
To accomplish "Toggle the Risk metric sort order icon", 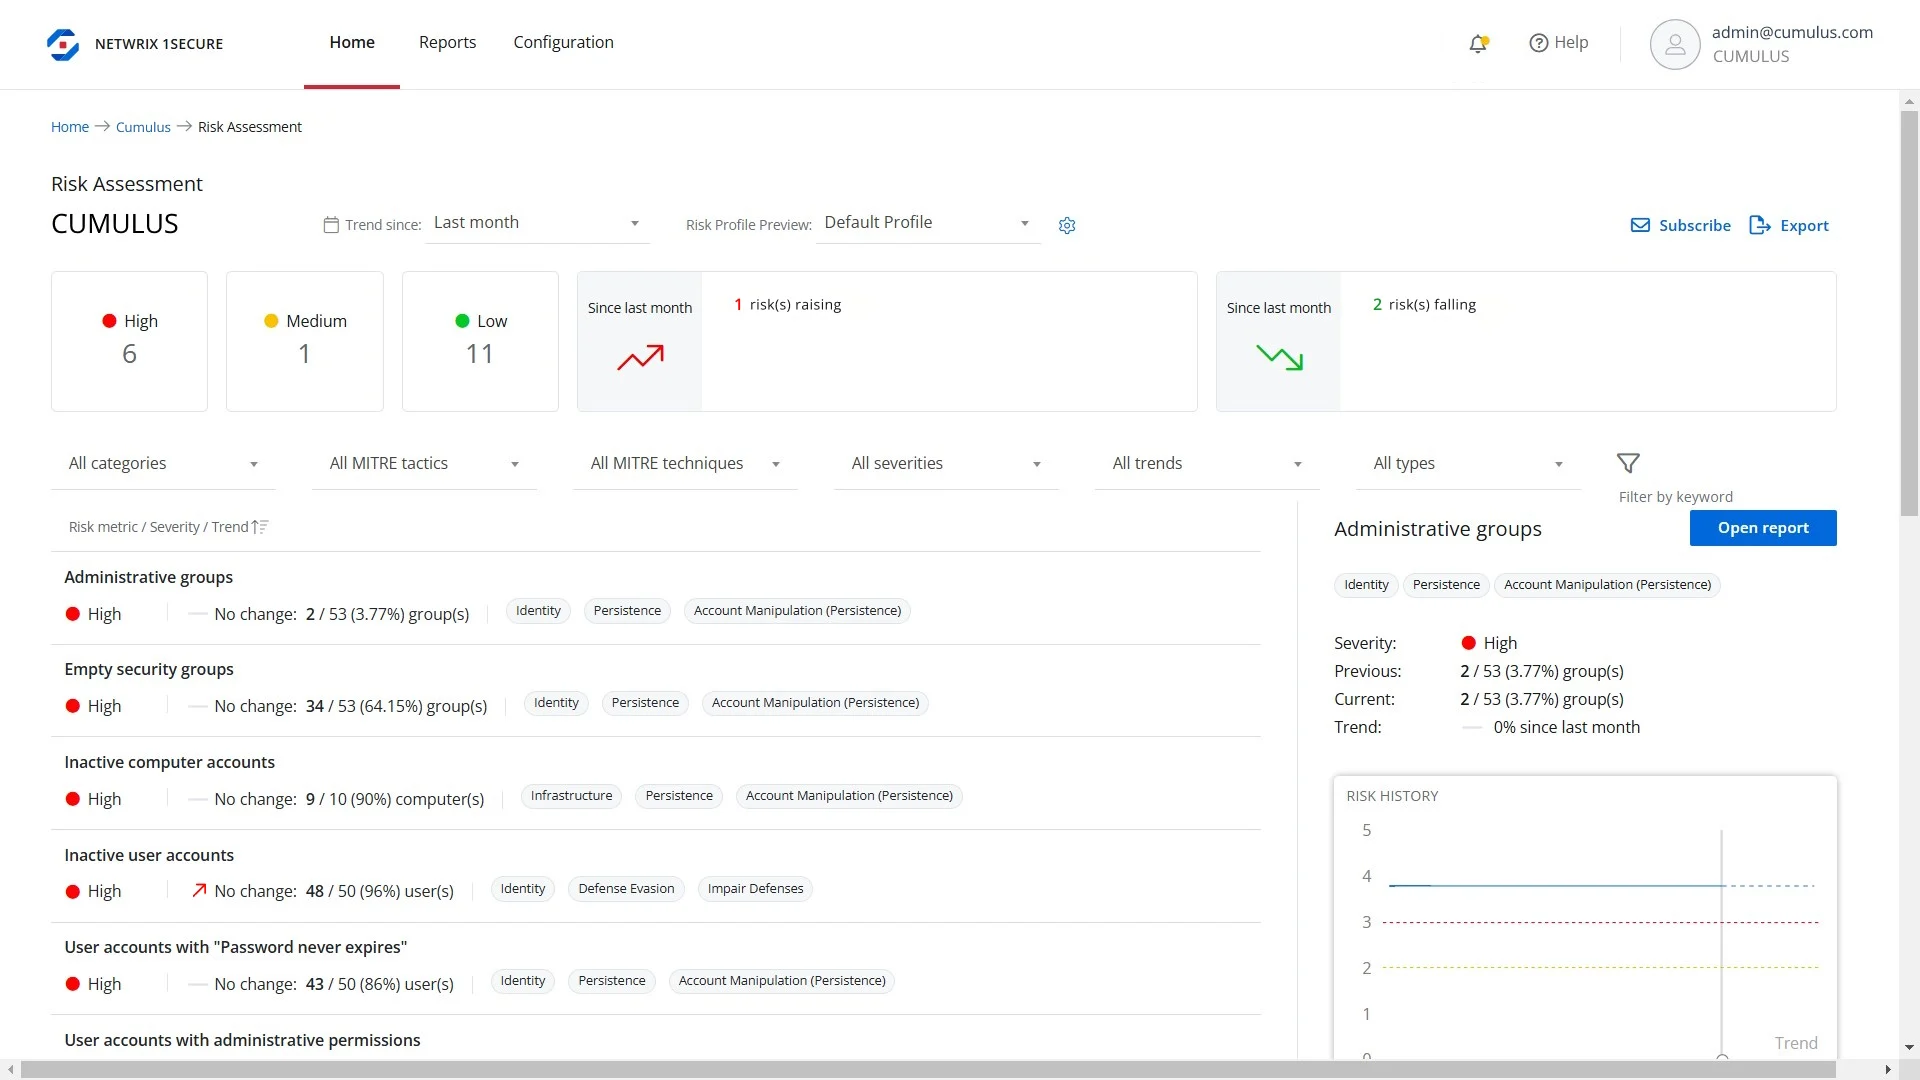I will pyautogui.click(x=260, y=527).
